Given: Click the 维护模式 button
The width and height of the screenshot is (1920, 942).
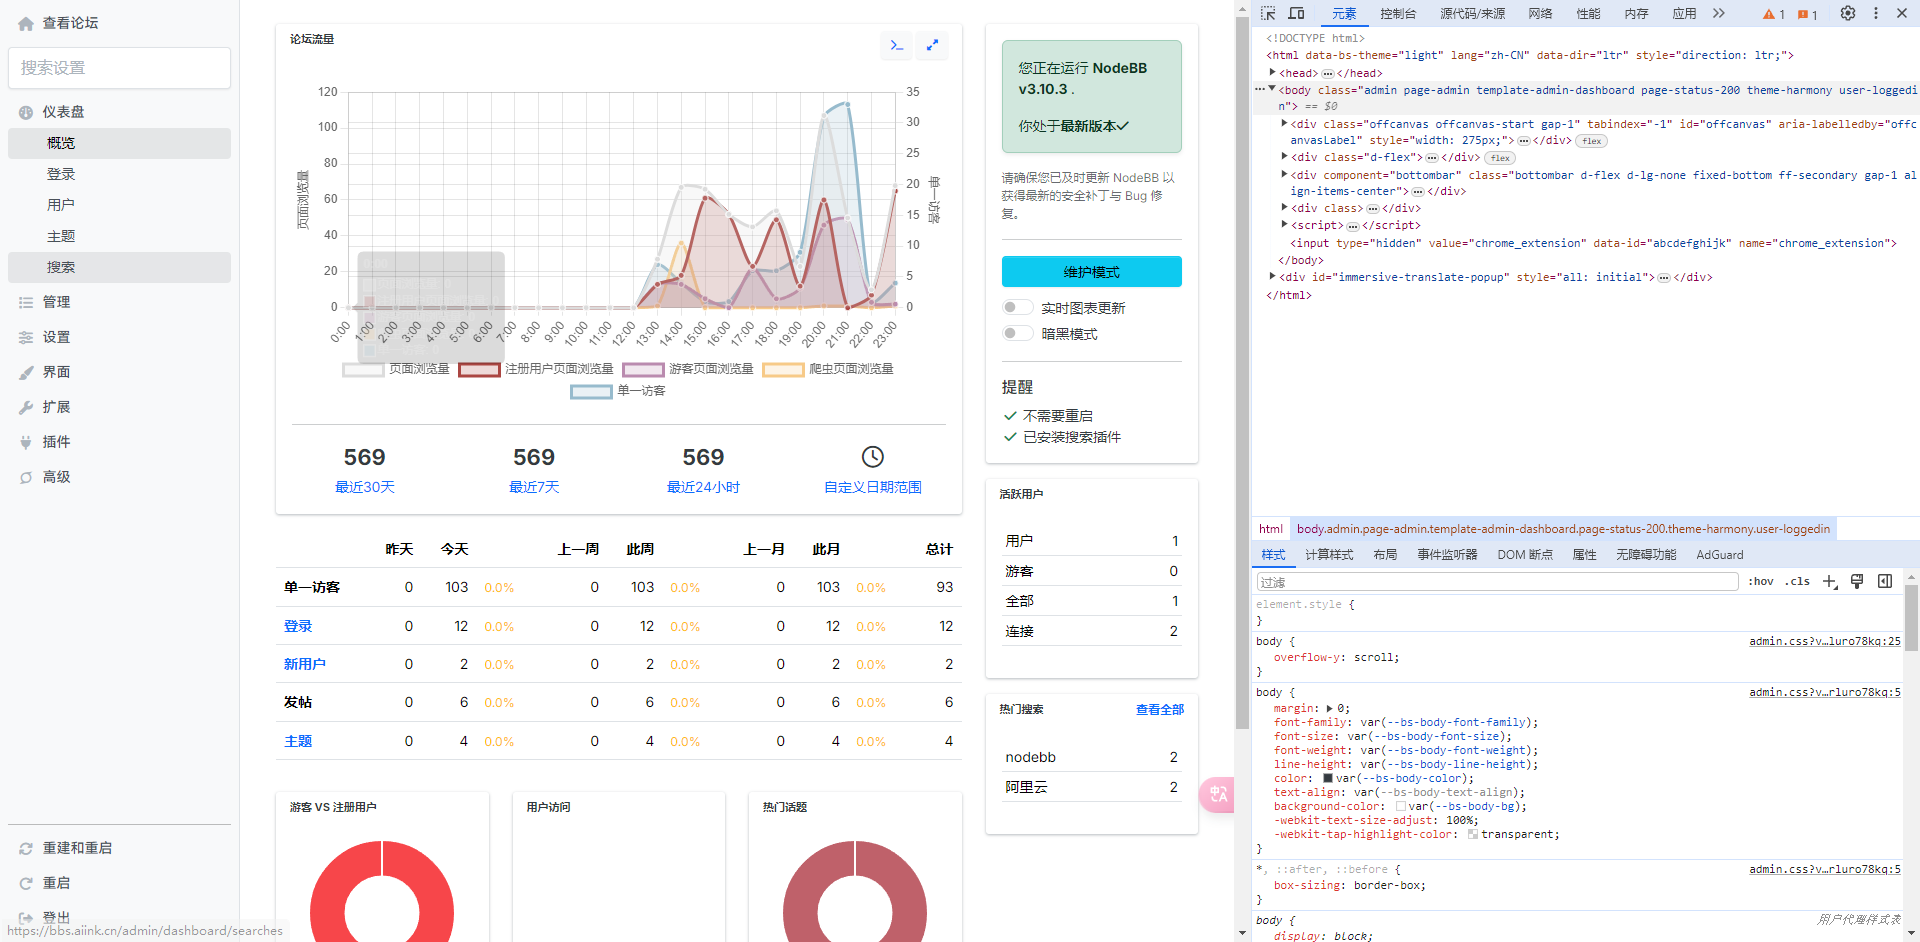Looking at the screenshot, I should tap(1091, 272).
